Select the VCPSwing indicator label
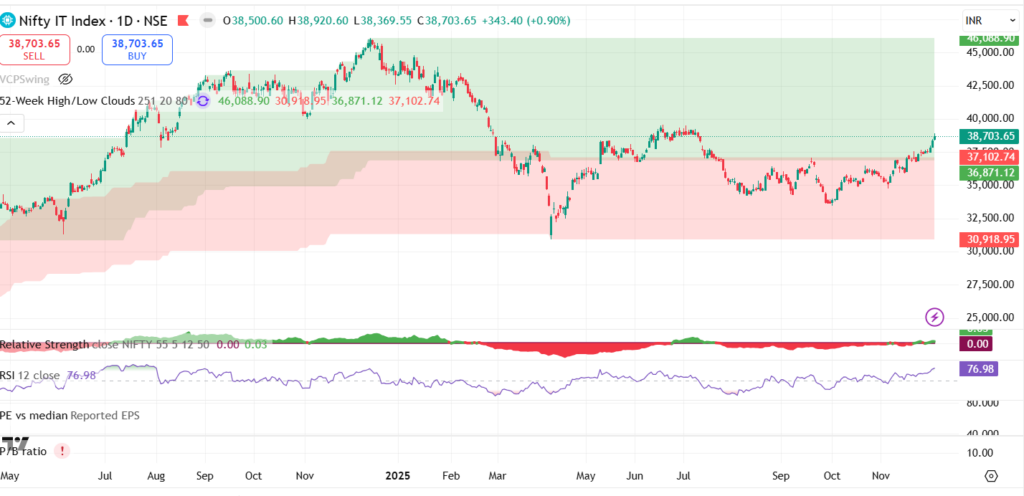1024x496 pixels. [x=26, y=80]
